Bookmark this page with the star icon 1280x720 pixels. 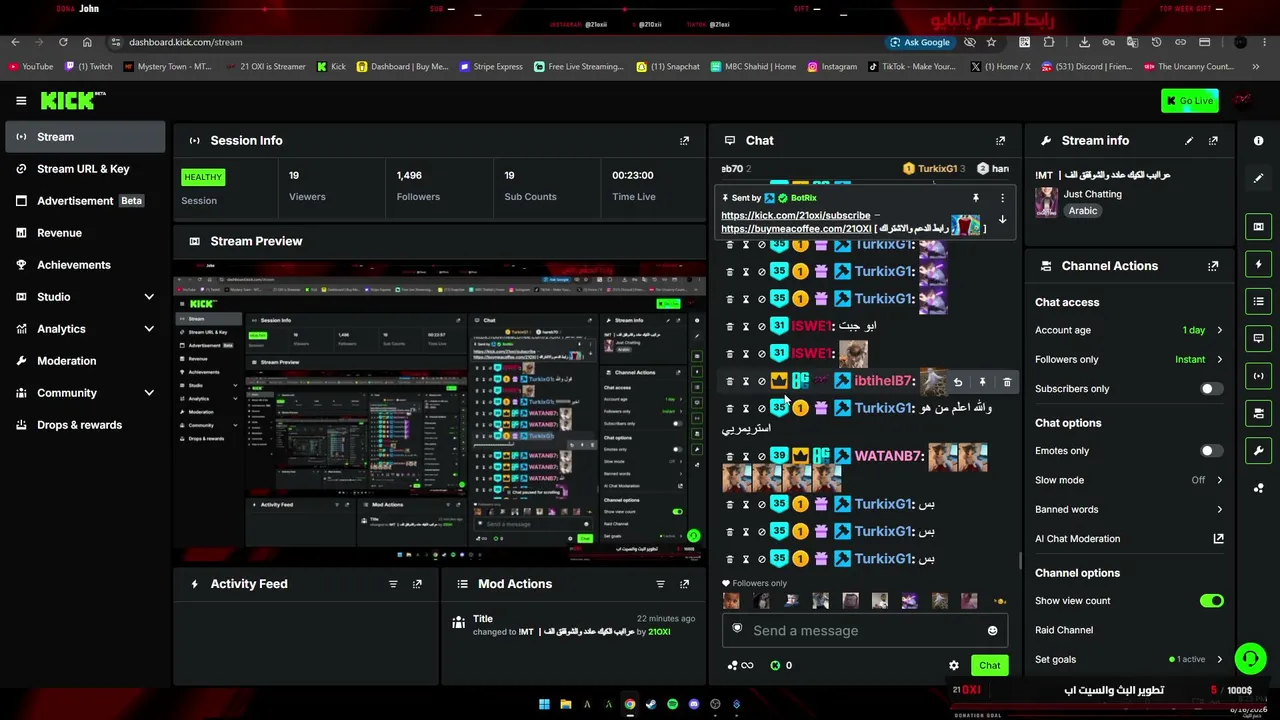click(991, 42)
